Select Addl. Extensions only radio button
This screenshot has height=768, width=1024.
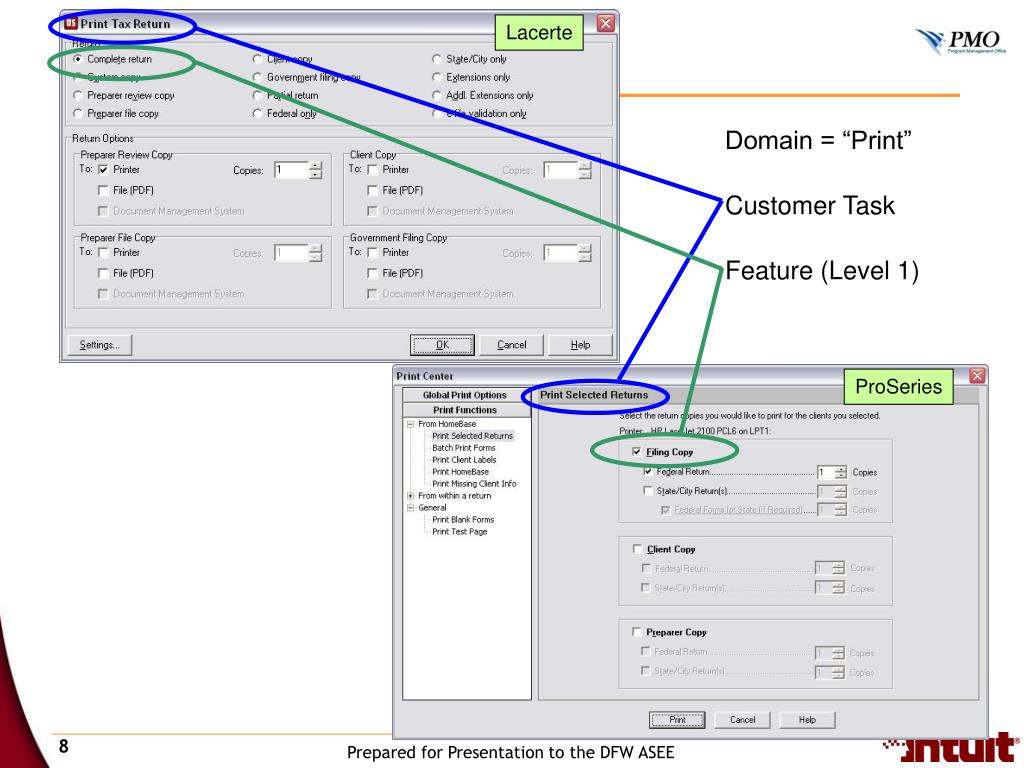pyautogui.click(x=436, y=95)
